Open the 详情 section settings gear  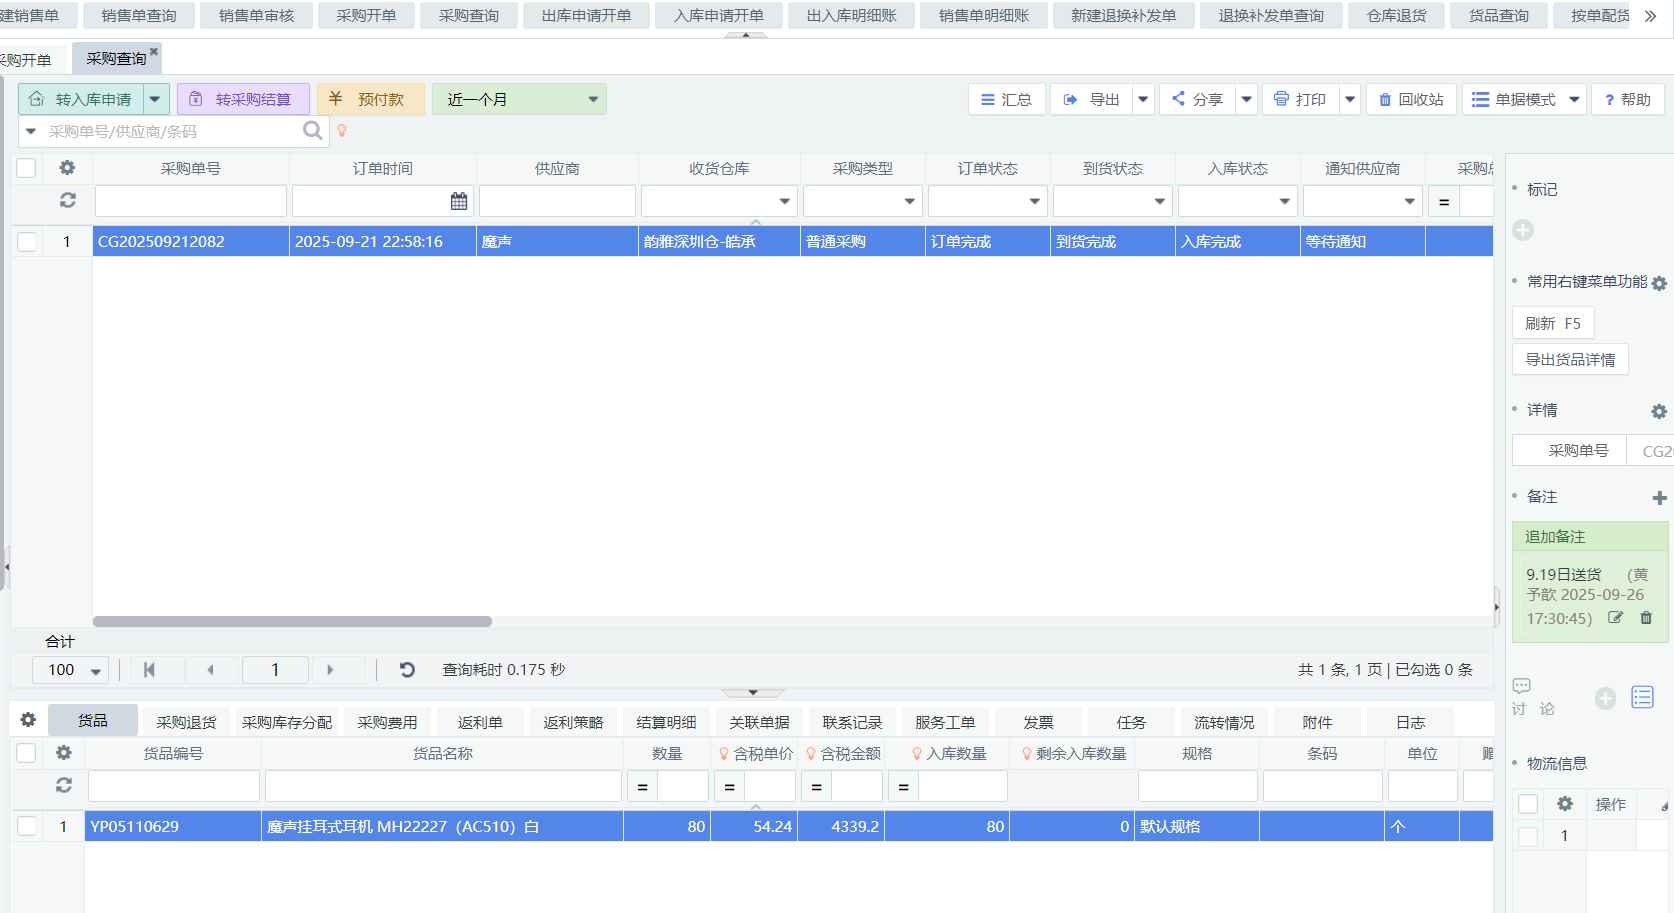pyautogui.click(x=1659, y=411)
